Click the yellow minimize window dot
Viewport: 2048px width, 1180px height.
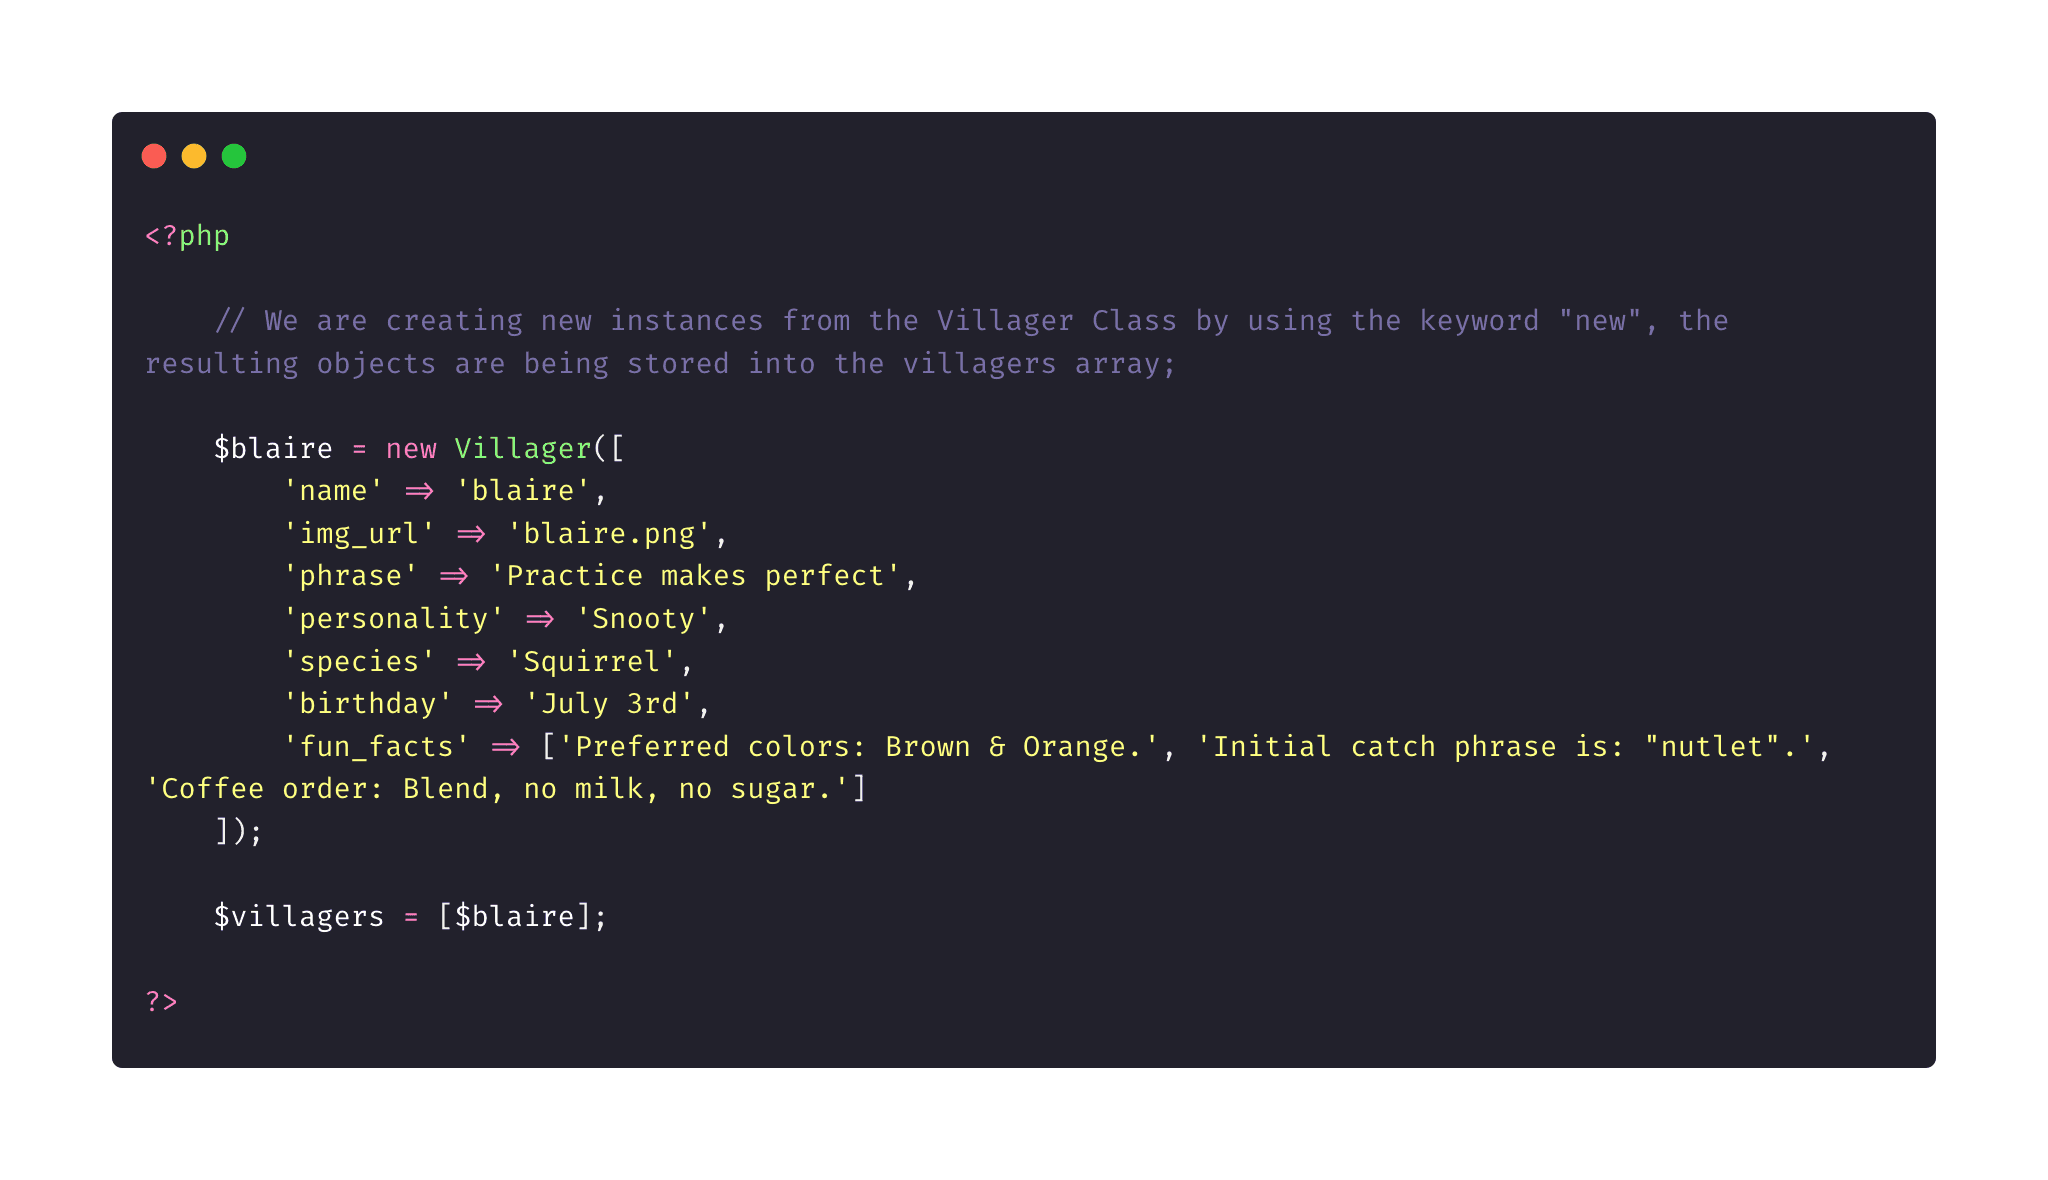point(194,156)
